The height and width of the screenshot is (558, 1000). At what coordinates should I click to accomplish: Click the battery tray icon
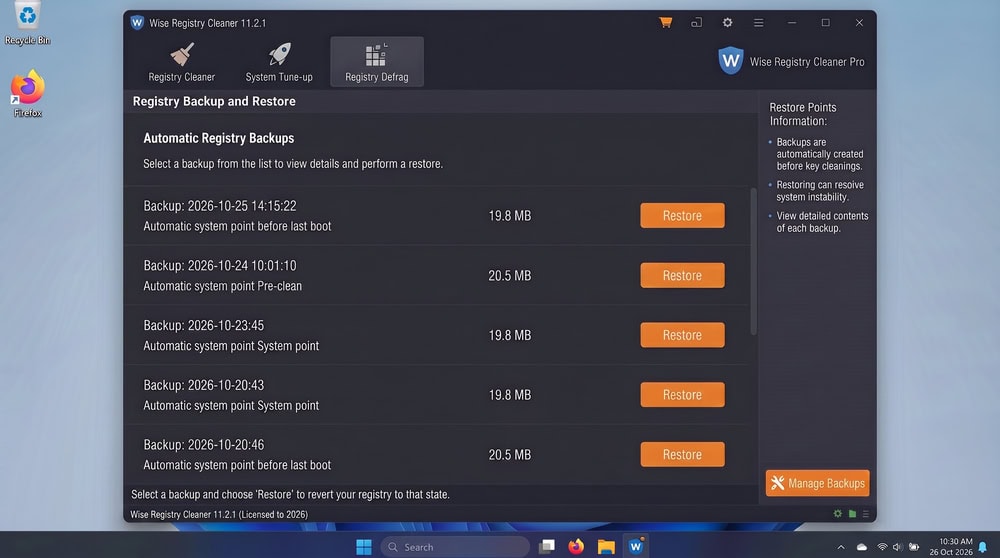click(x=914, y=547)
